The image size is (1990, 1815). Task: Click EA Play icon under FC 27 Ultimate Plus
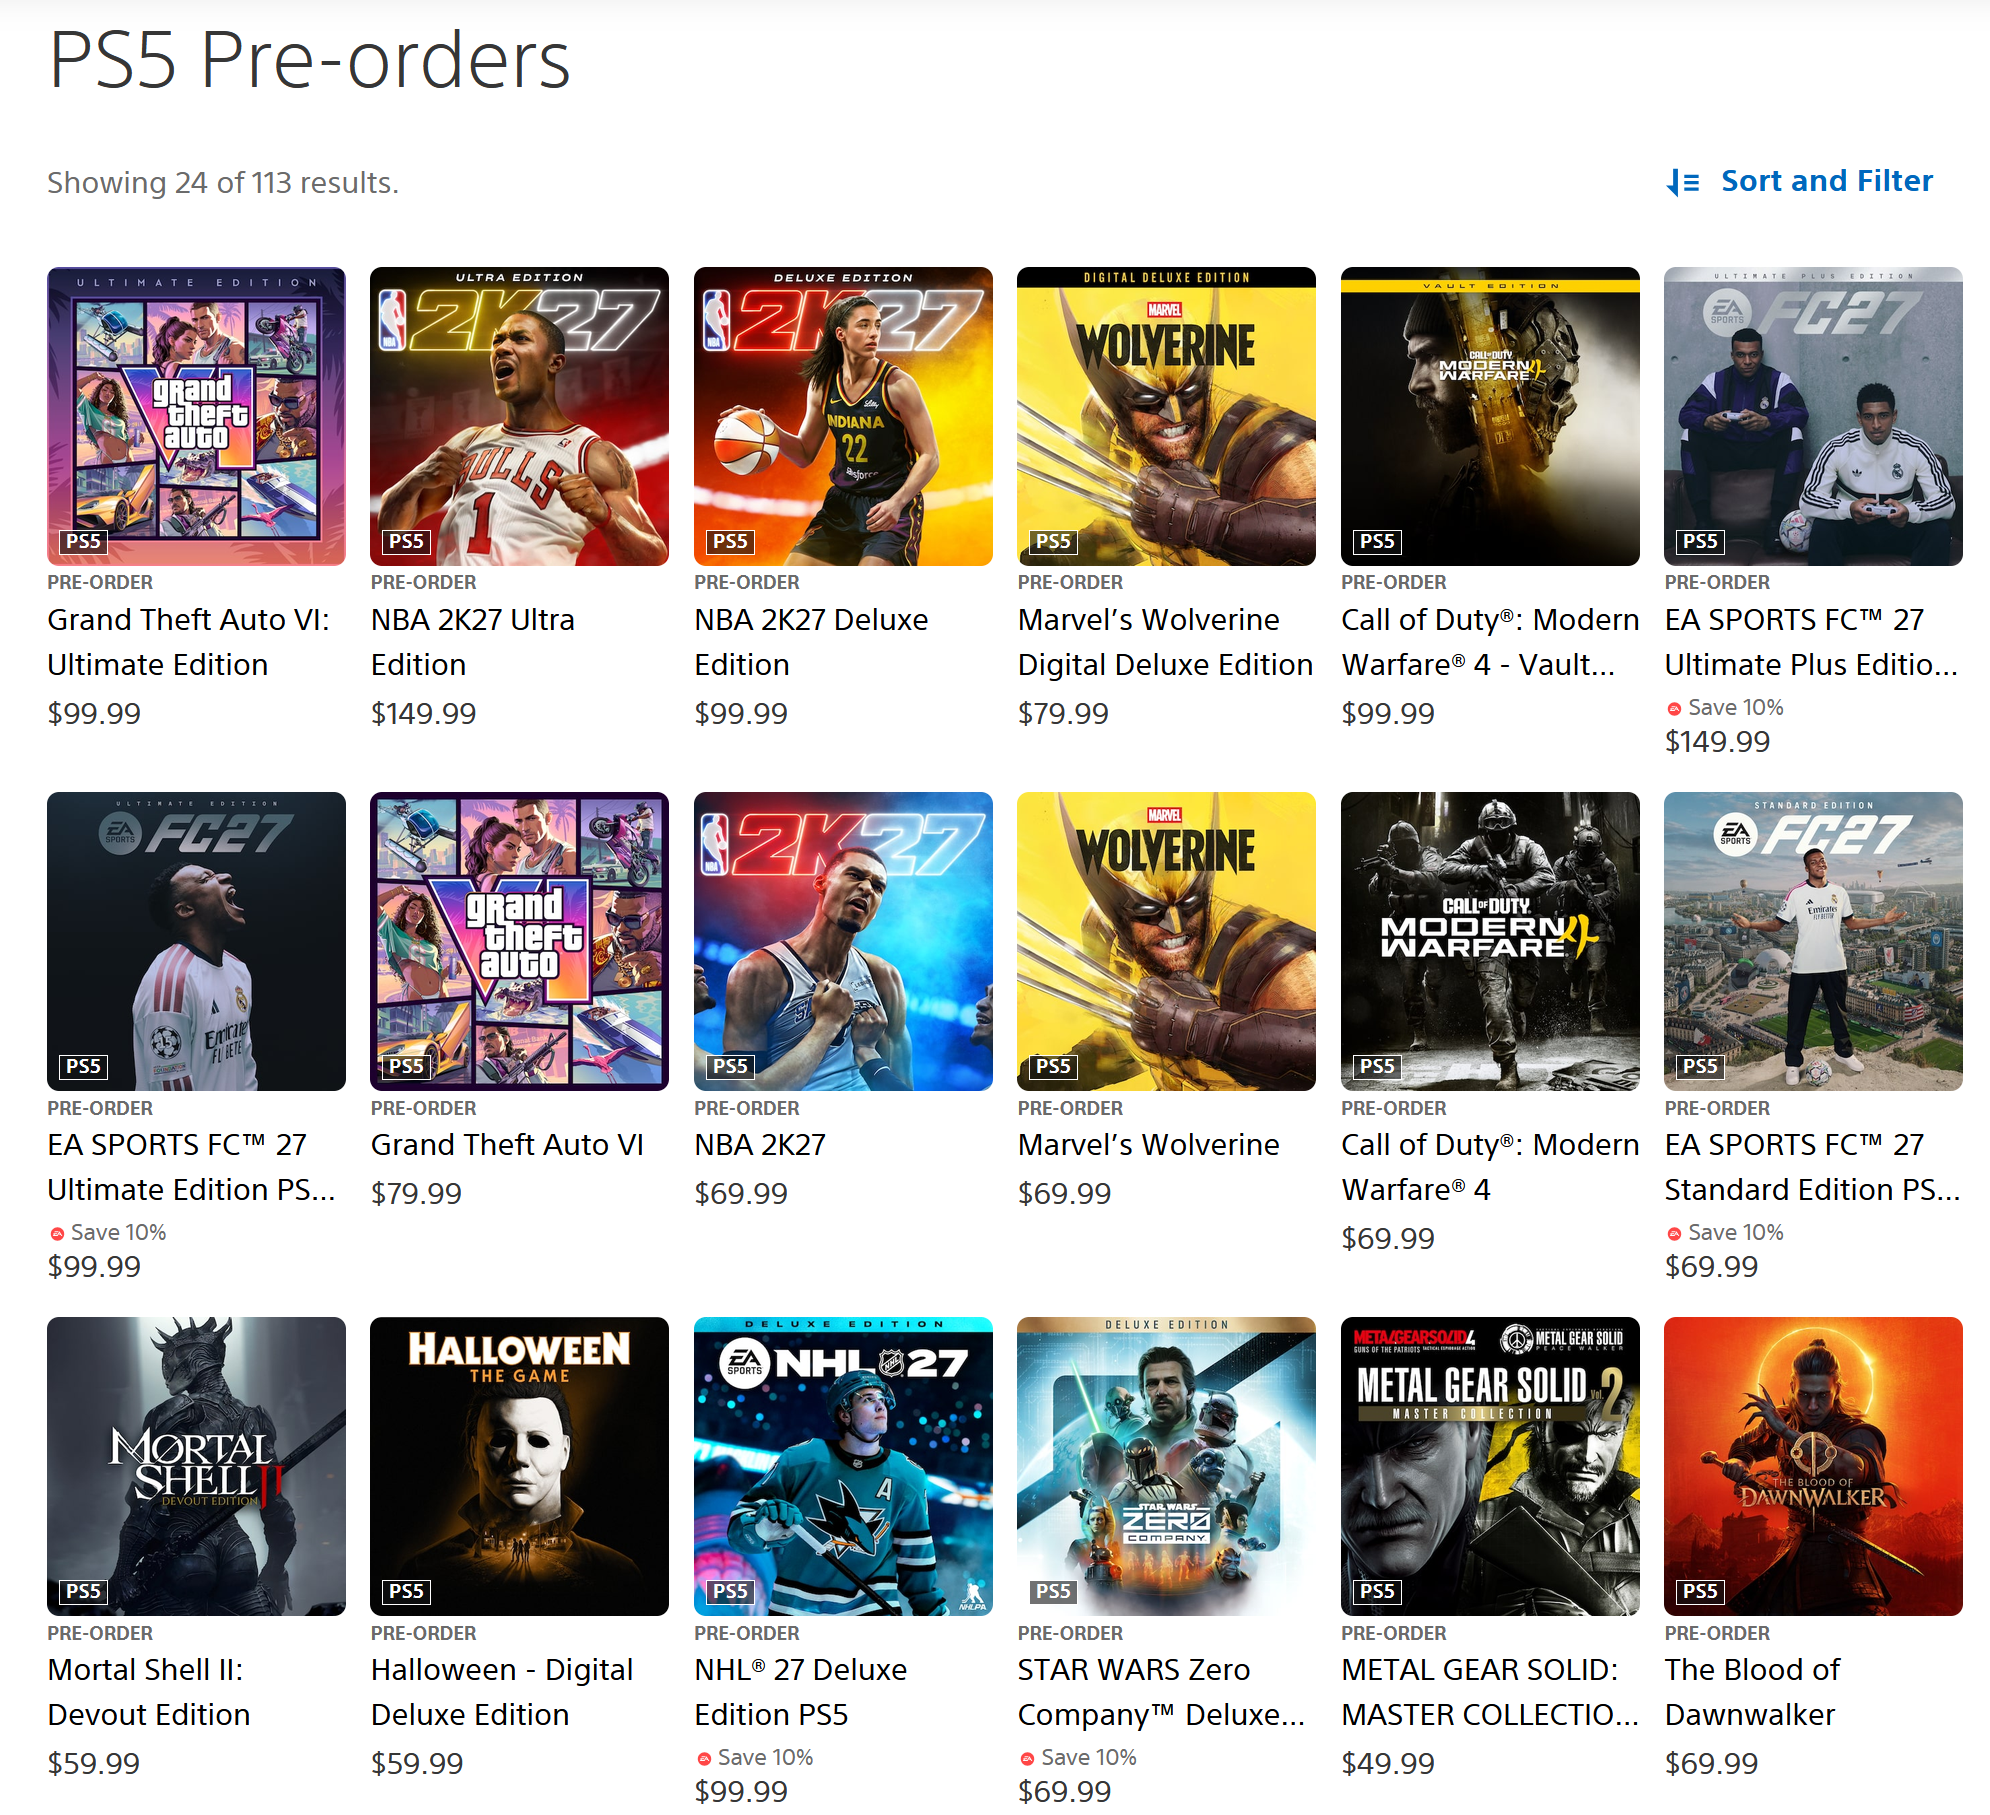(x=1674, y=709)
